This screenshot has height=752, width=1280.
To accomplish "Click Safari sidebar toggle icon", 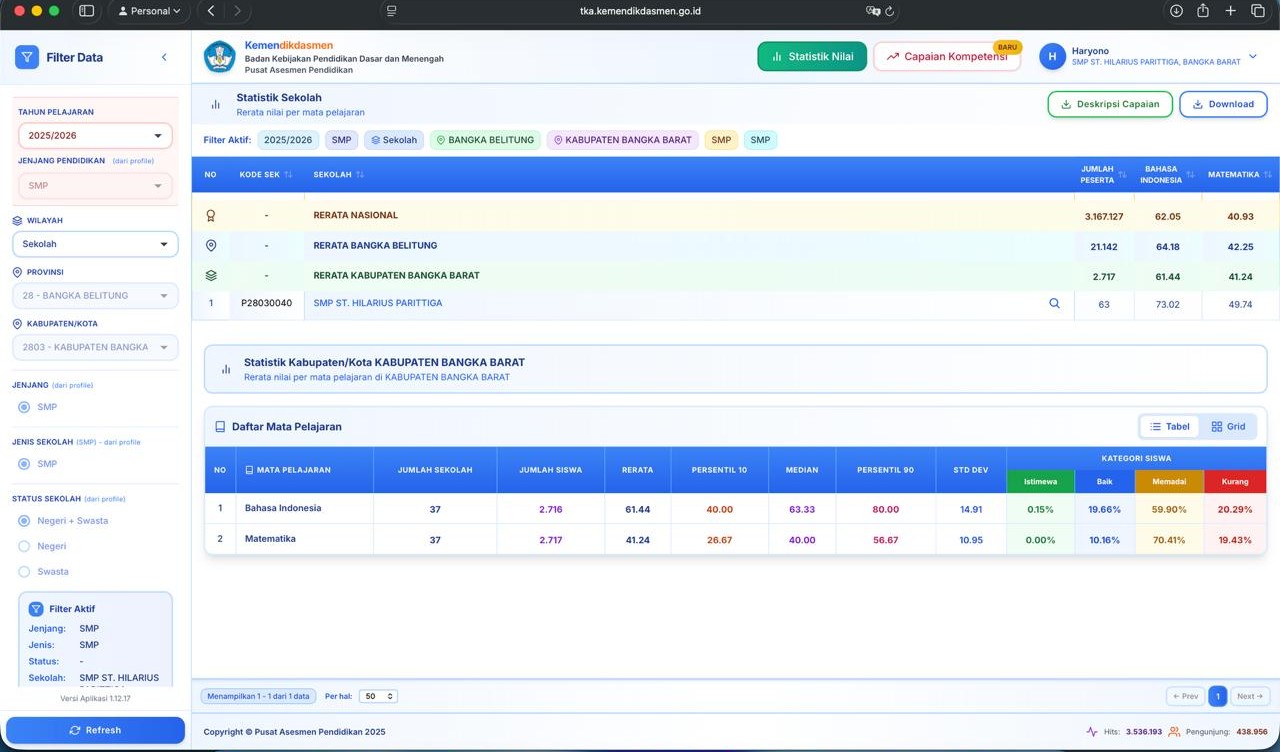I will click(x=86, y=11).
